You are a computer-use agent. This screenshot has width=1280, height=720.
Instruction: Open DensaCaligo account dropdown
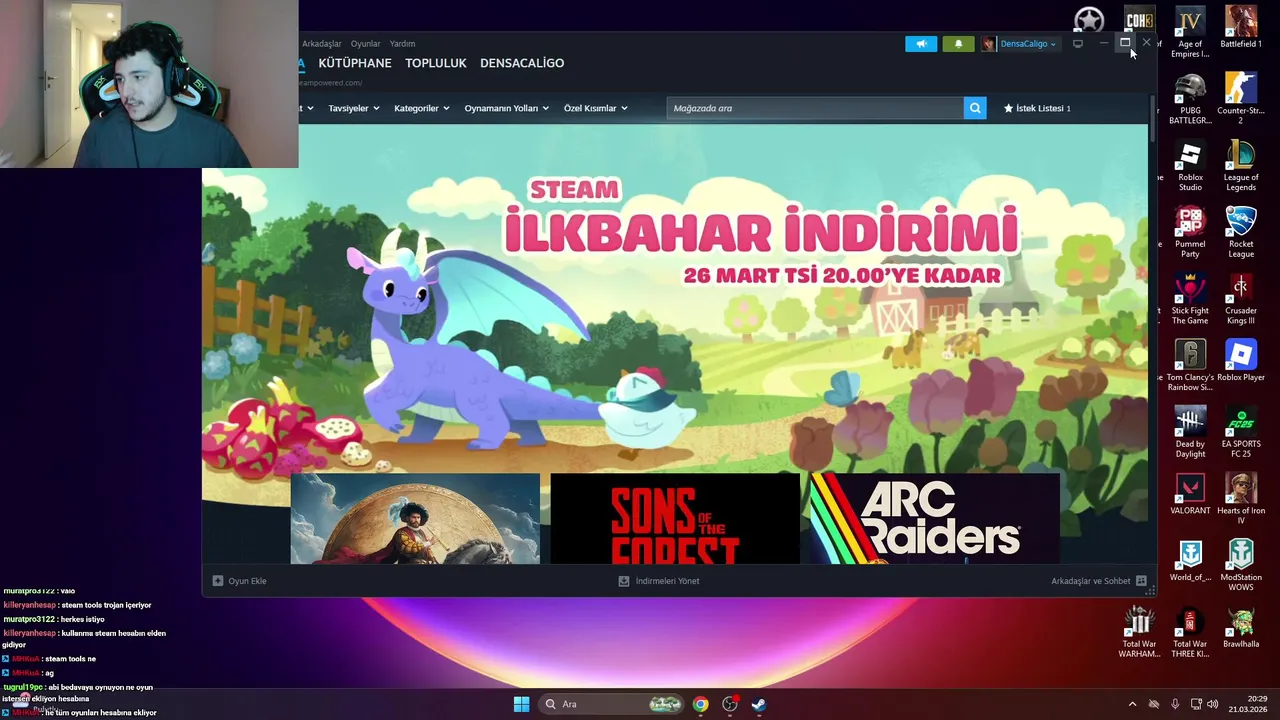click(1028, 44)
